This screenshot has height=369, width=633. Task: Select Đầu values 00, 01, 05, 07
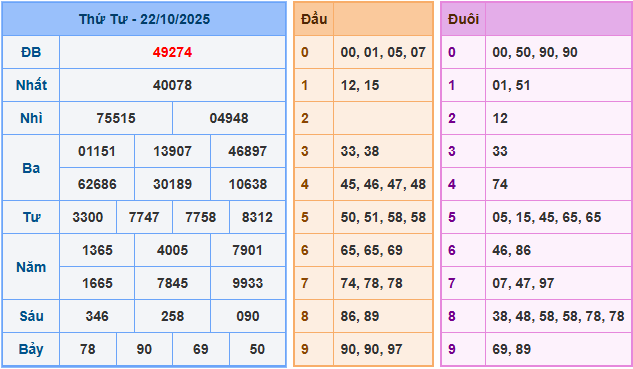click(383, 52)
